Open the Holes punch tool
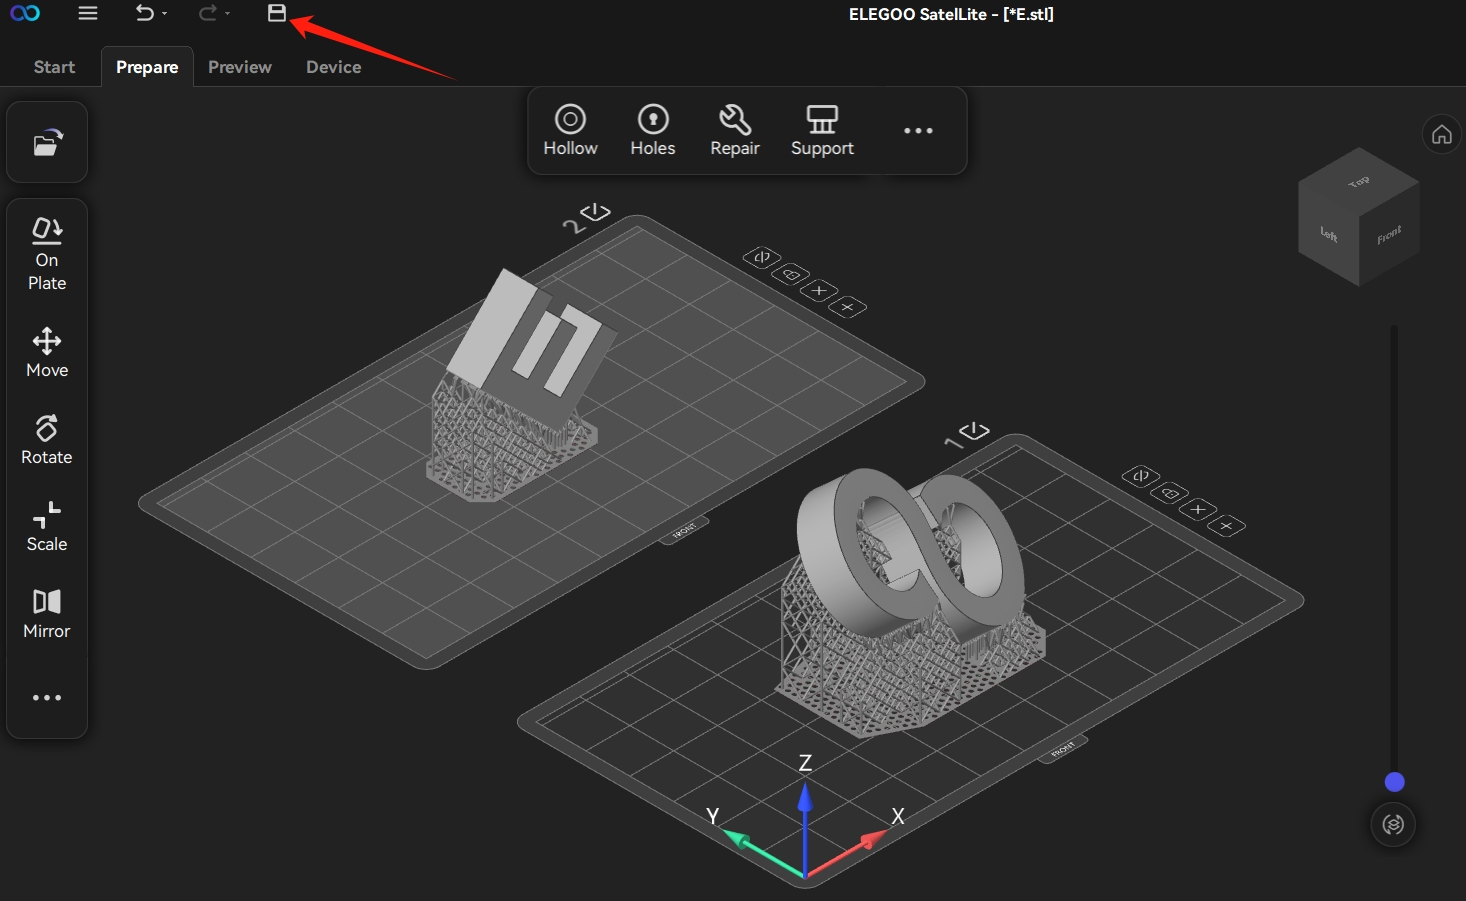The image size is (1466, 901). (652, 131)
